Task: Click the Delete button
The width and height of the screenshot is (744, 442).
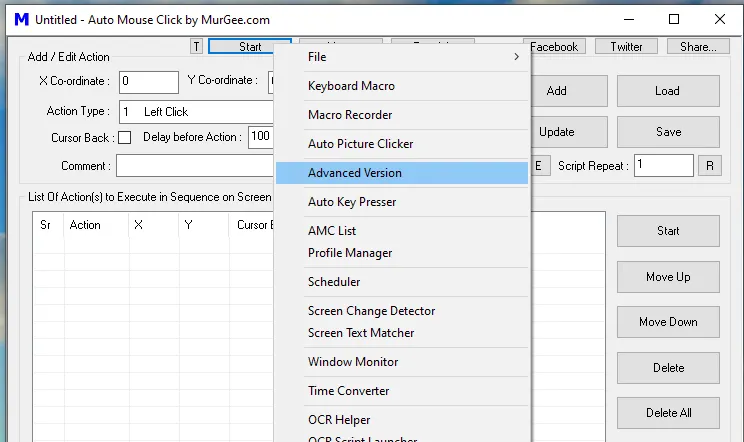Action: (x=668, y=368)
